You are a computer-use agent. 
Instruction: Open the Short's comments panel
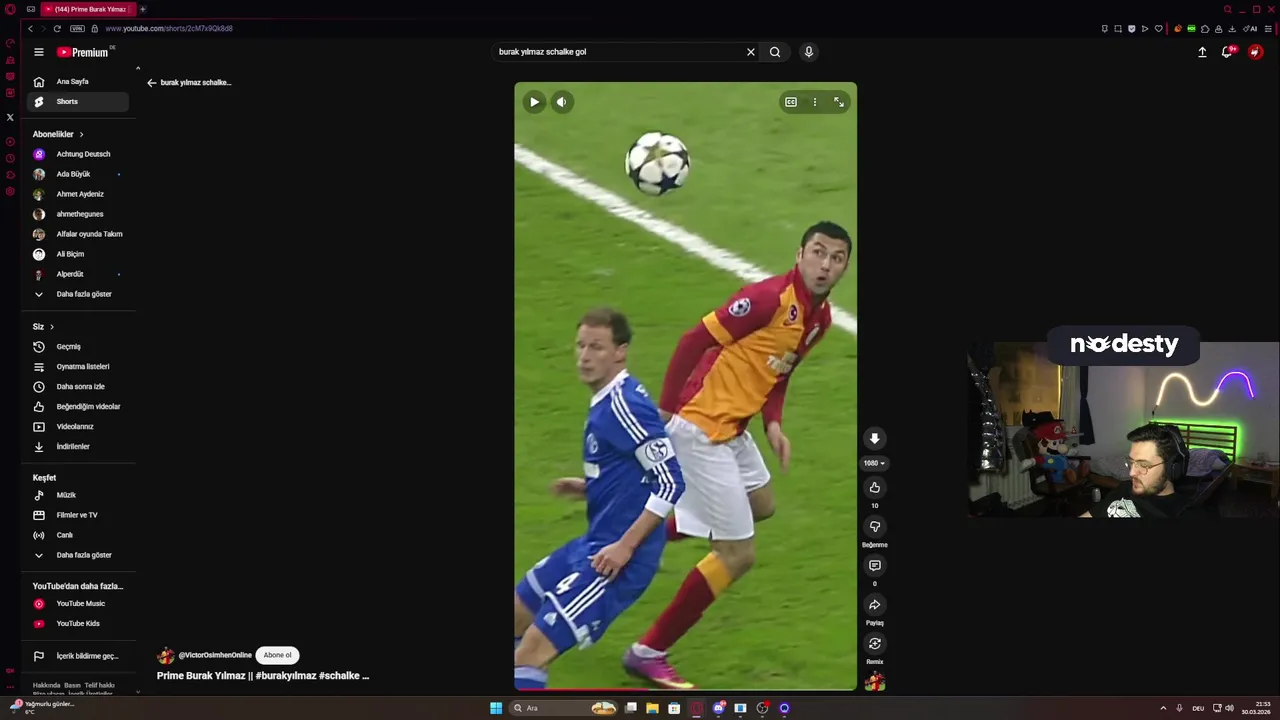coord(874,566)
